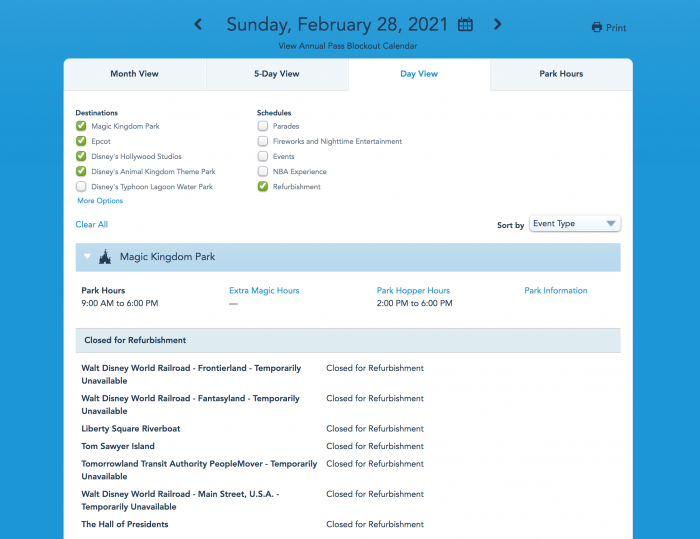Click the Destinations heading

coord(96,113)
